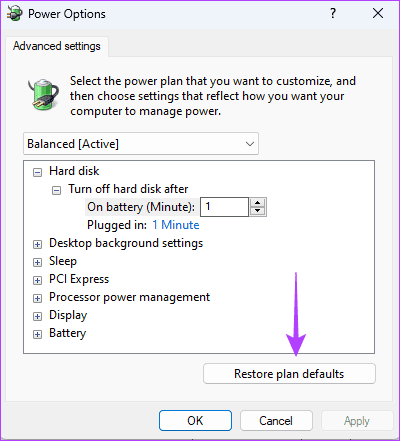400x441 pixels.
Task: Click the Power Options title bar icon
Action: tap(15, 14)
